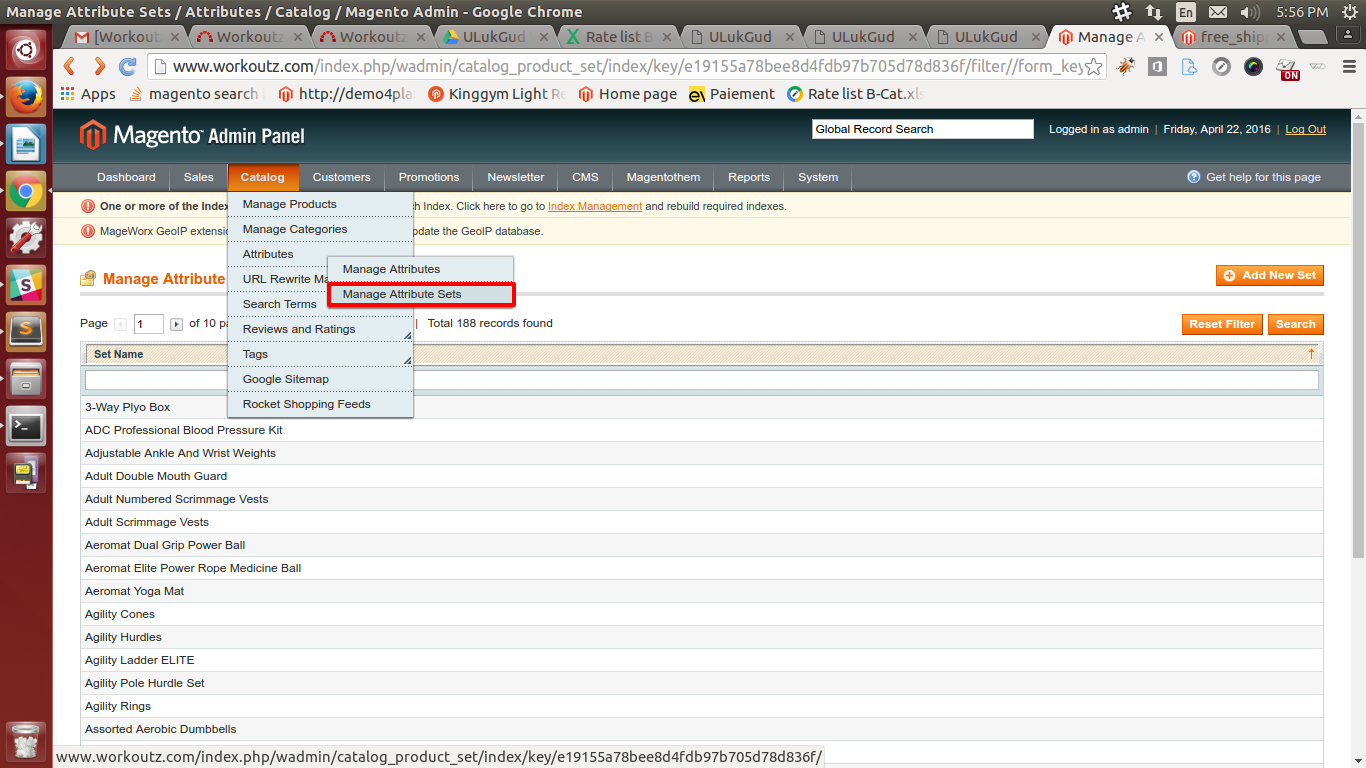This screenshot has height=768, width=1366.
Task: Click the Office extension icon
Action: [x=1157, y=67]
